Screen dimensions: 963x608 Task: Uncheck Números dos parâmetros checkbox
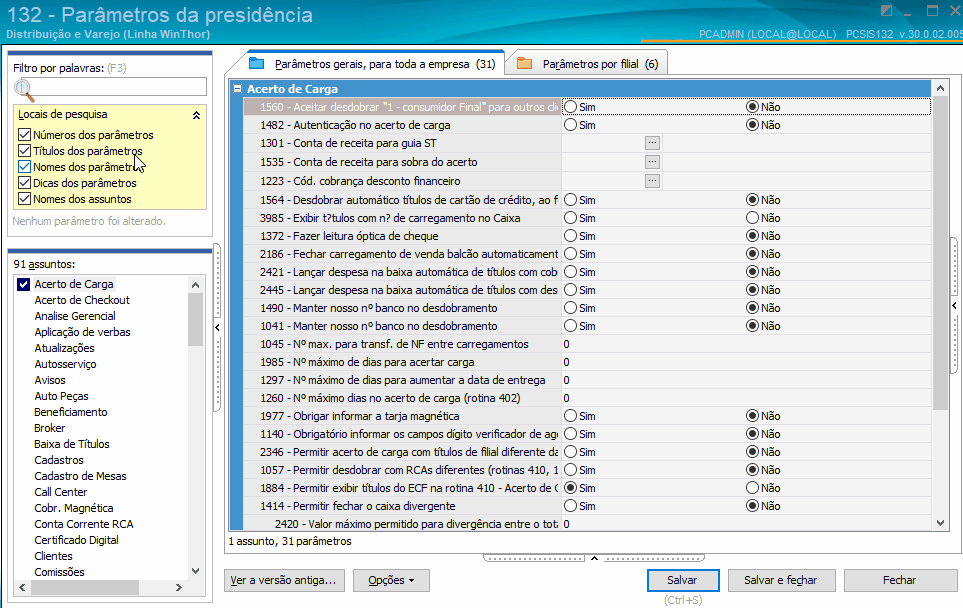click(25, 135)
